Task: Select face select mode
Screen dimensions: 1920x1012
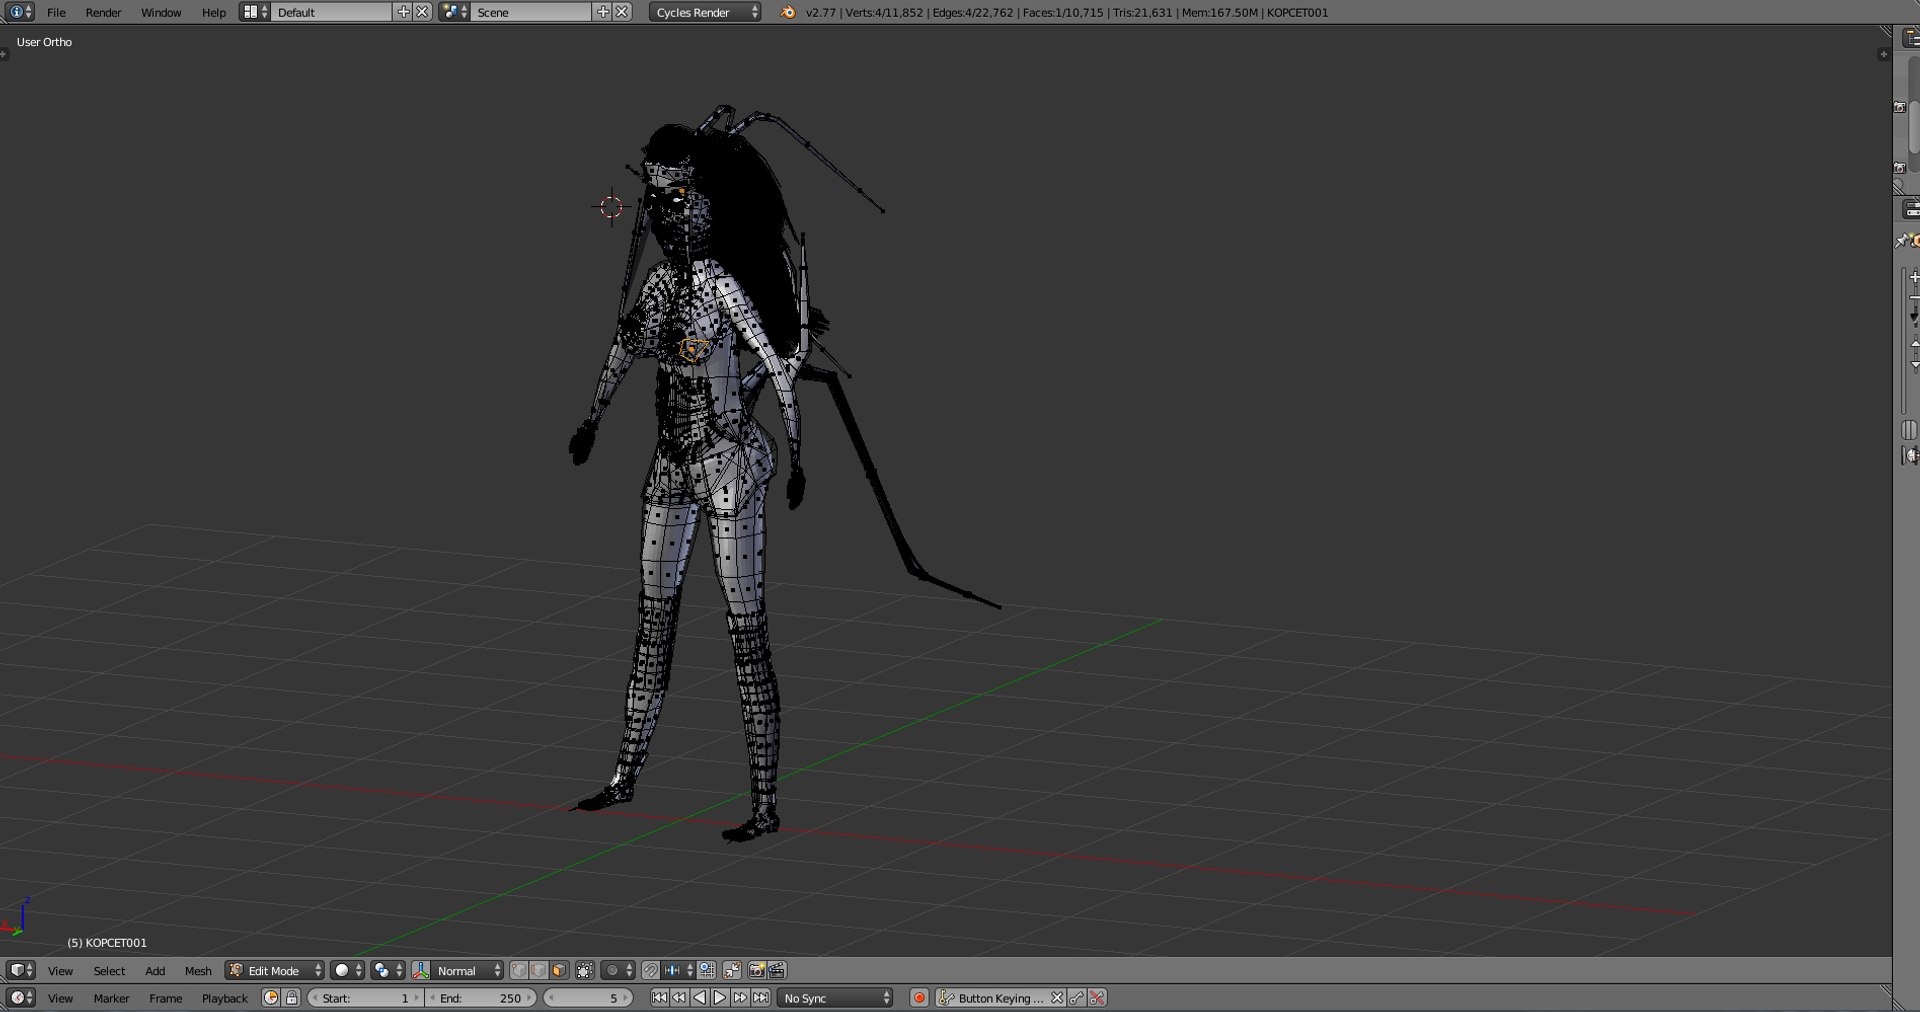Action: coord(559,970)
